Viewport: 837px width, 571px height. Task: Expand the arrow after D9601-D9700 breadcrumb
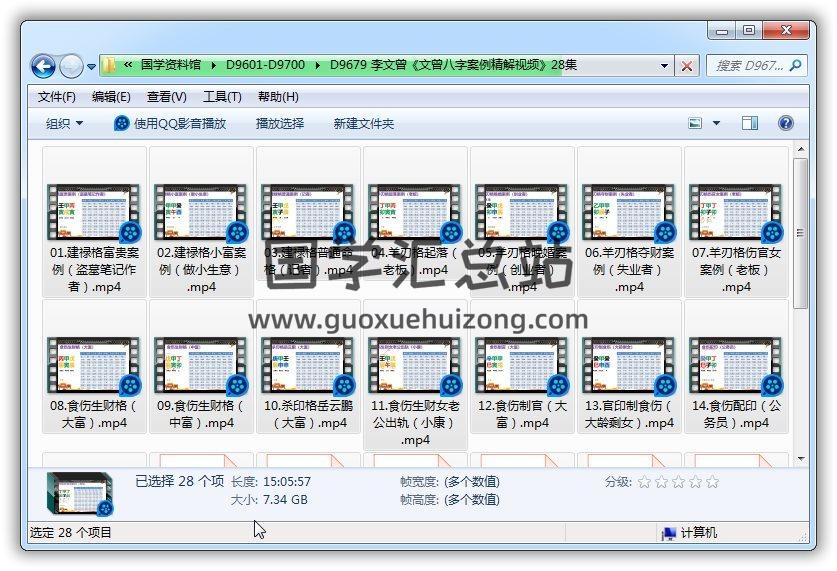318,65
